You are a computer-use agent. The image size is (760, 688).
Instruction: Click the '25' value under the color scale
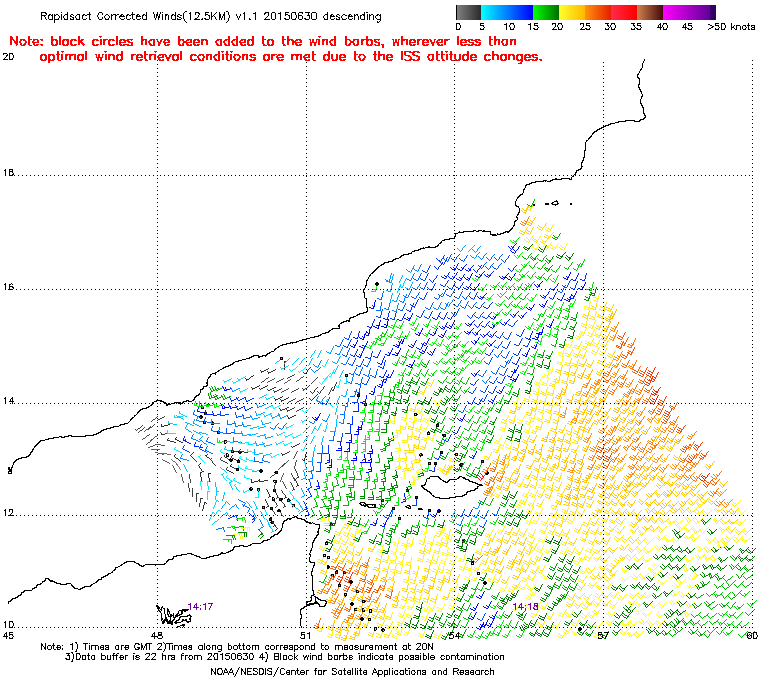click(x=585, y=27)
